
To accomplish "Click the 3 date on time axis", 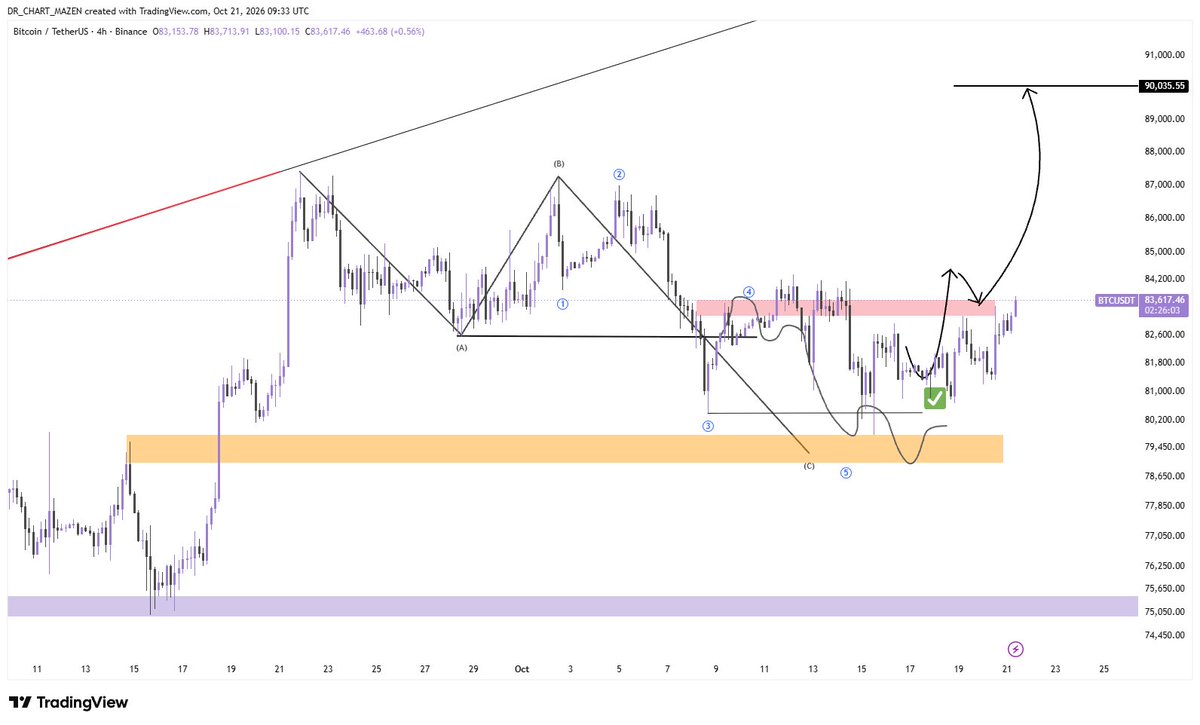I will tap(571, 668).
